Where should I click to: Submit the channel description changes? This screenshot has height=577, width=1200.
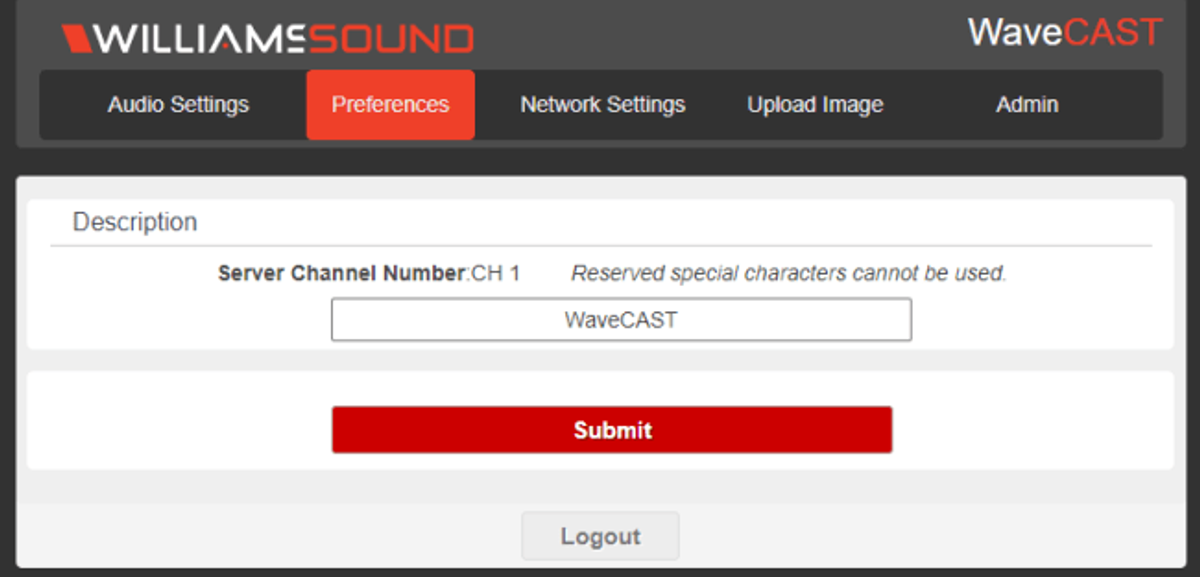tap(612, 429)
